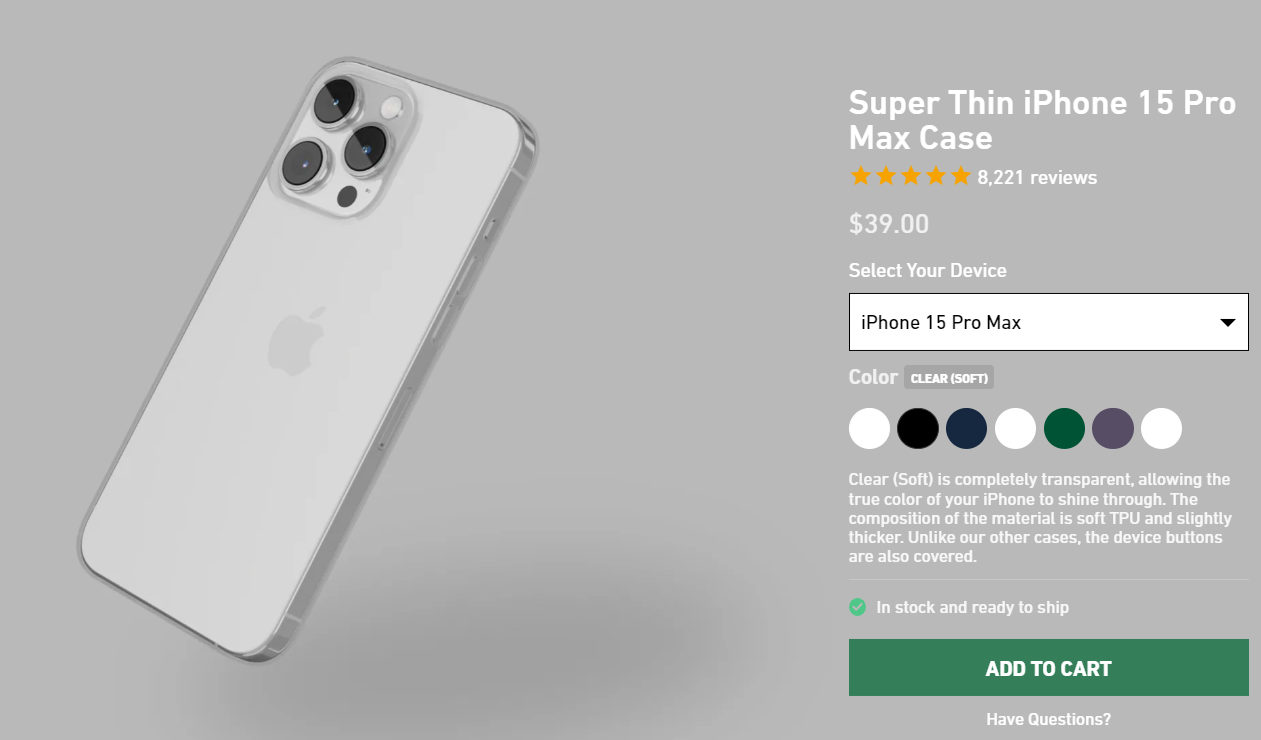Open the device dropdown using the arrow
The height and width of the screenshot is (740, 1261).
tap(1228, 322)
